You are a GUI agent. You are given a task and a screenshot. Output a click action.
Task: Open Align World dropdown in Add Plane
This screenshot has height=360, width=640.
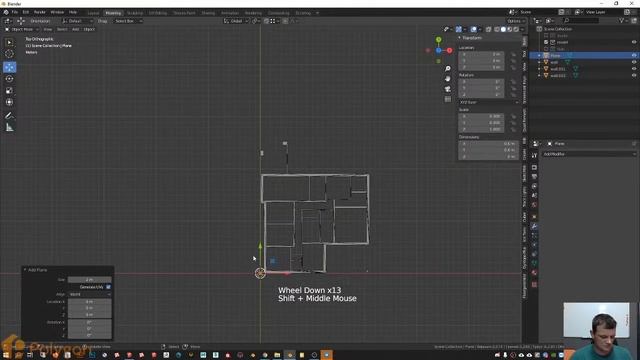(x=89, y=294)
